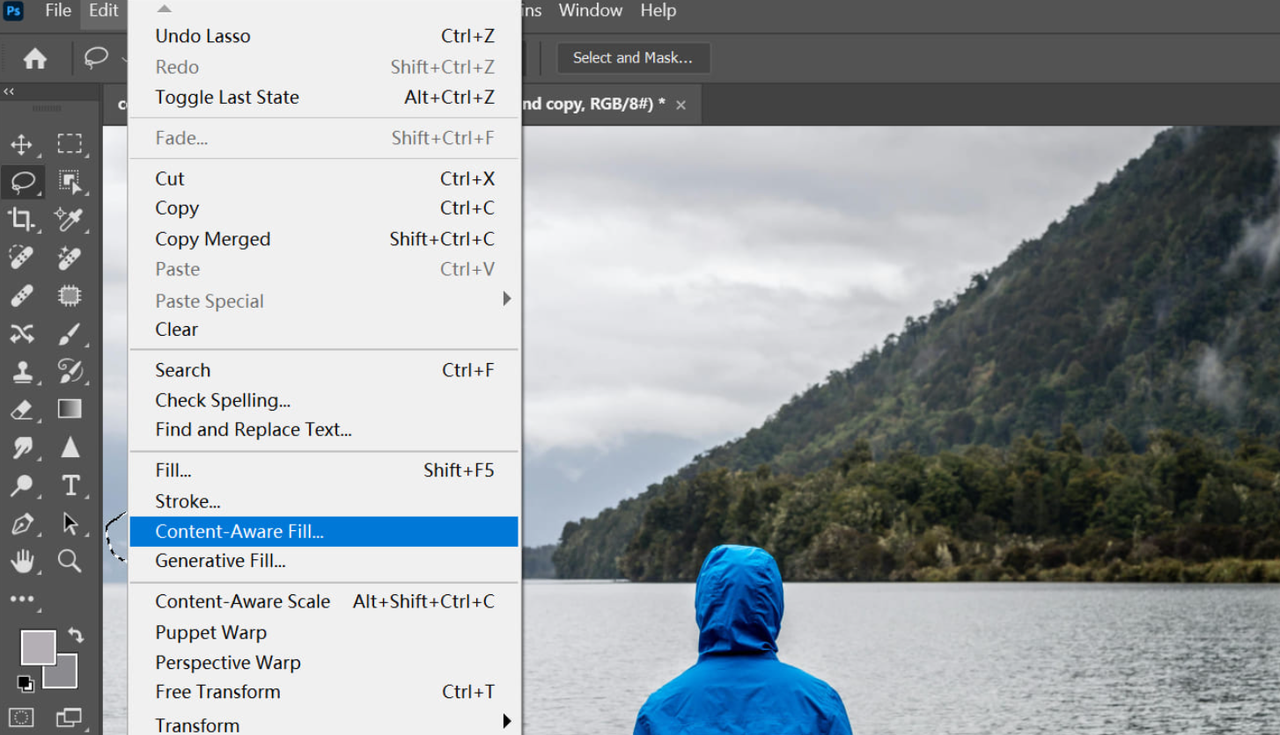Collapse the tools panel
The width and height of the screenshot is (1280, 735).
(8, 91)
